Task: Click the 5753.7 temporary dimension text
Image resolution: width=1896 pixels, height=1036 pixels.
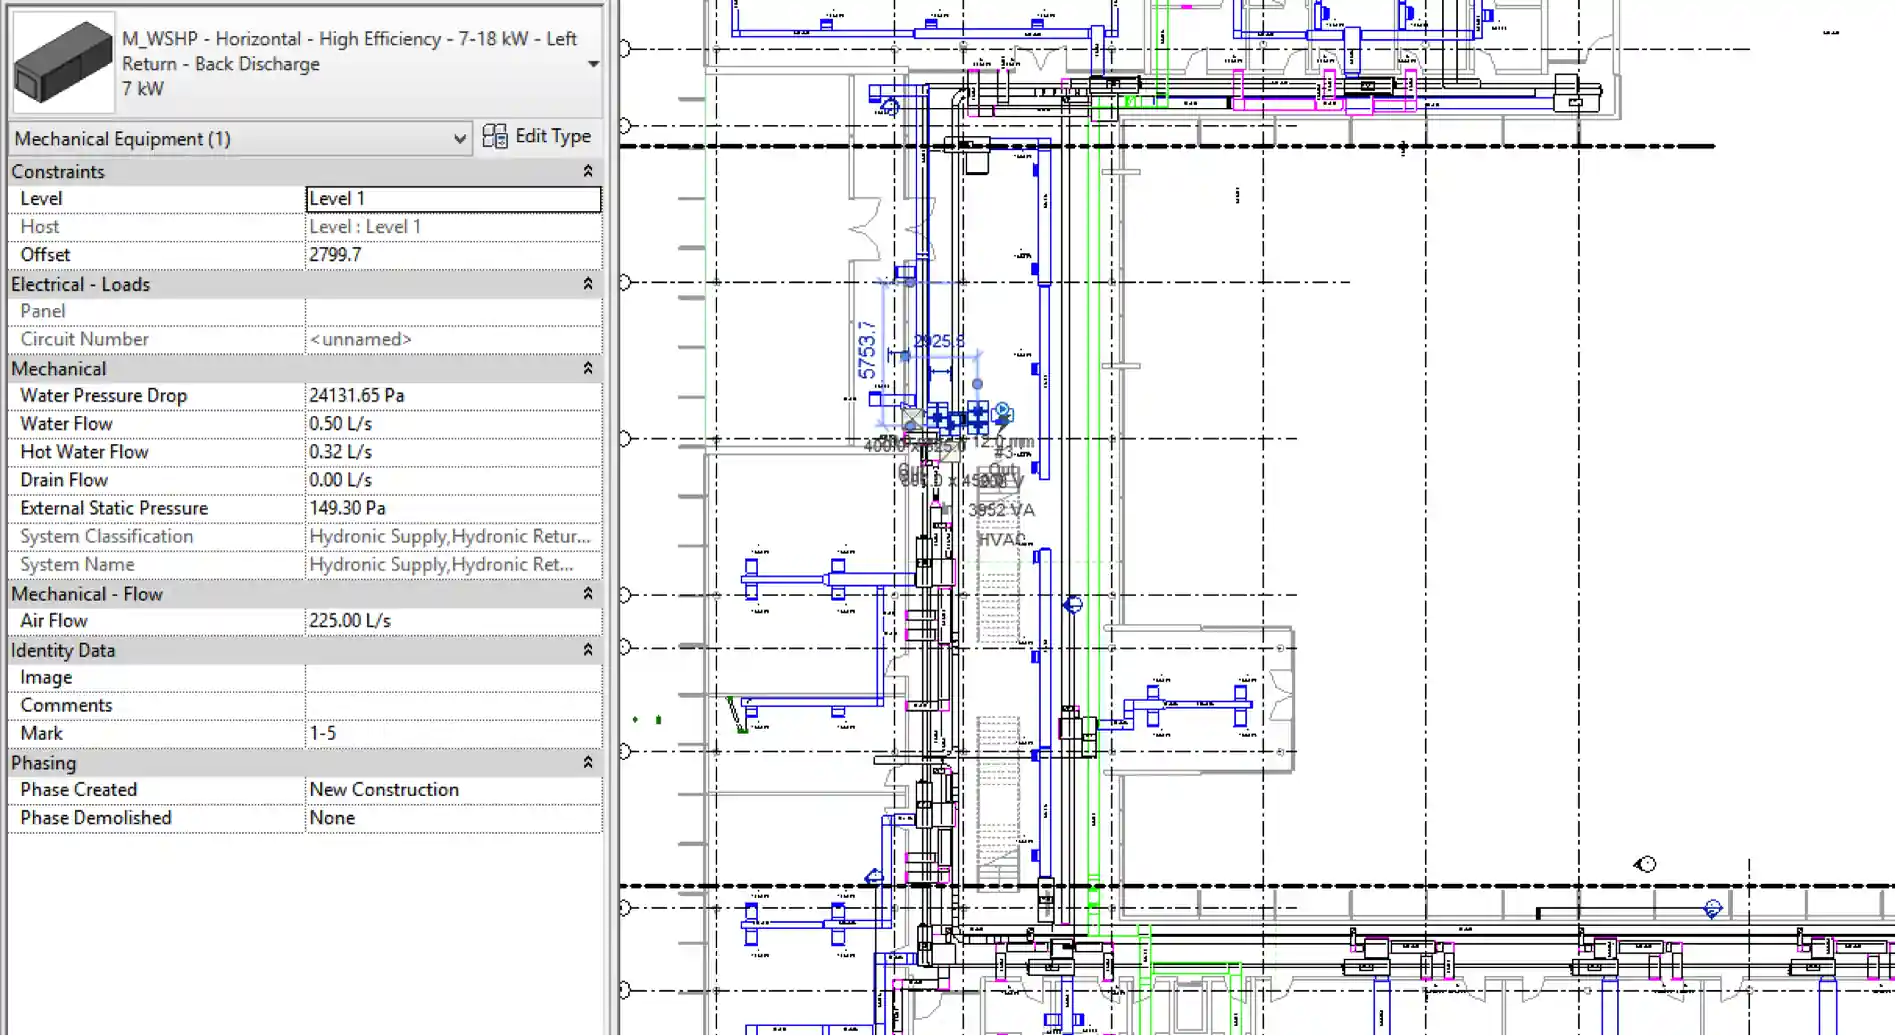Action: pos(866,350)
